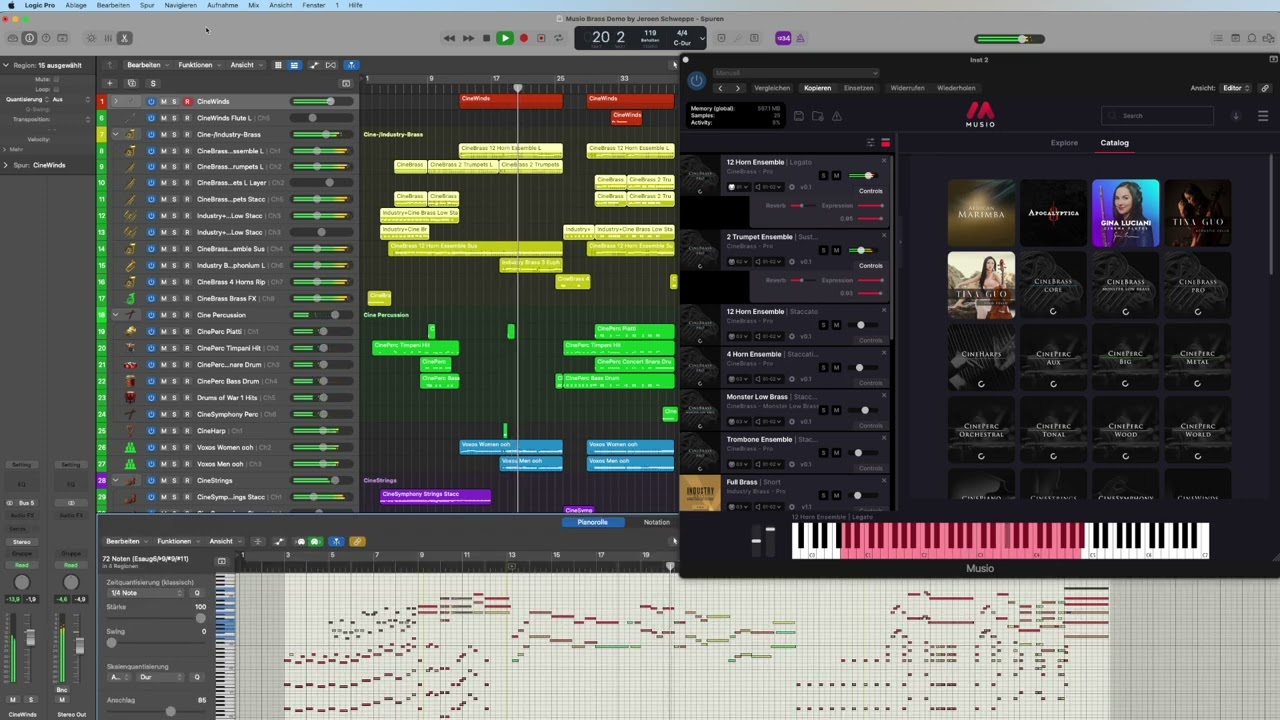Open the tracks area Funktionen dropdown

(x=198, y=65)
